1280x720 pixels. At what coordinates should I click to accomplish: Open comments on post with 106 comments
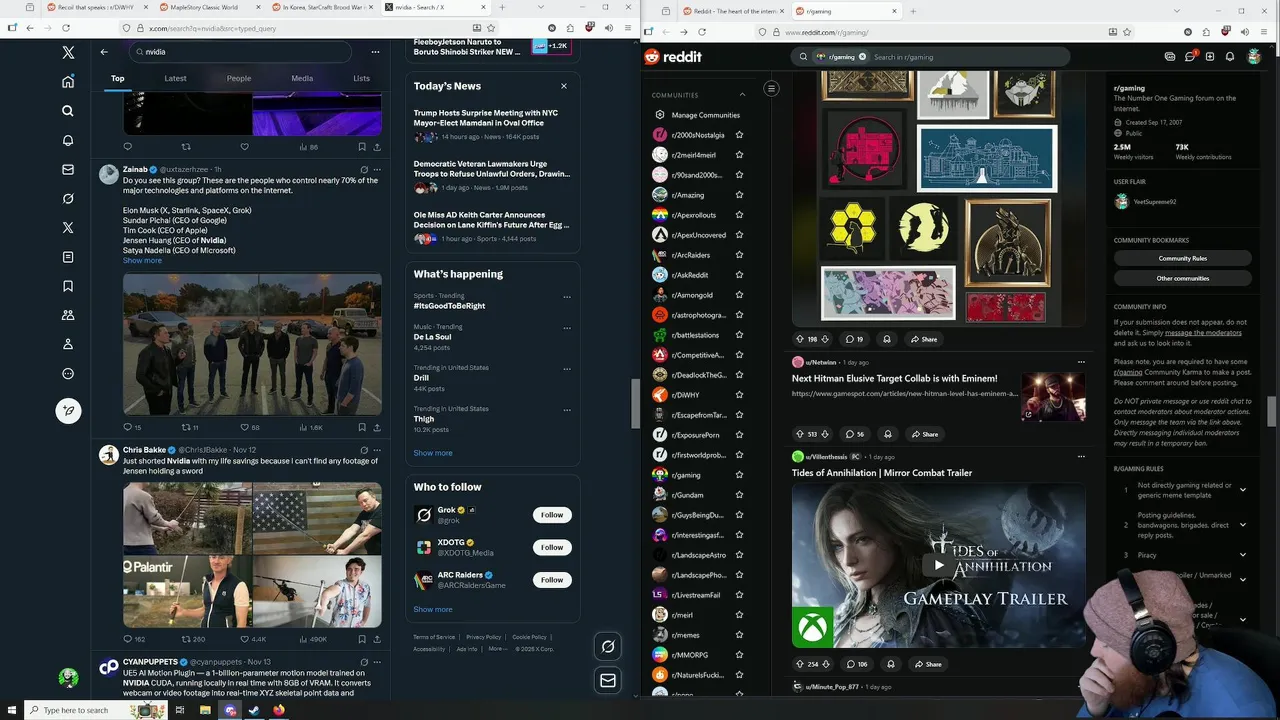pos(856,664)
